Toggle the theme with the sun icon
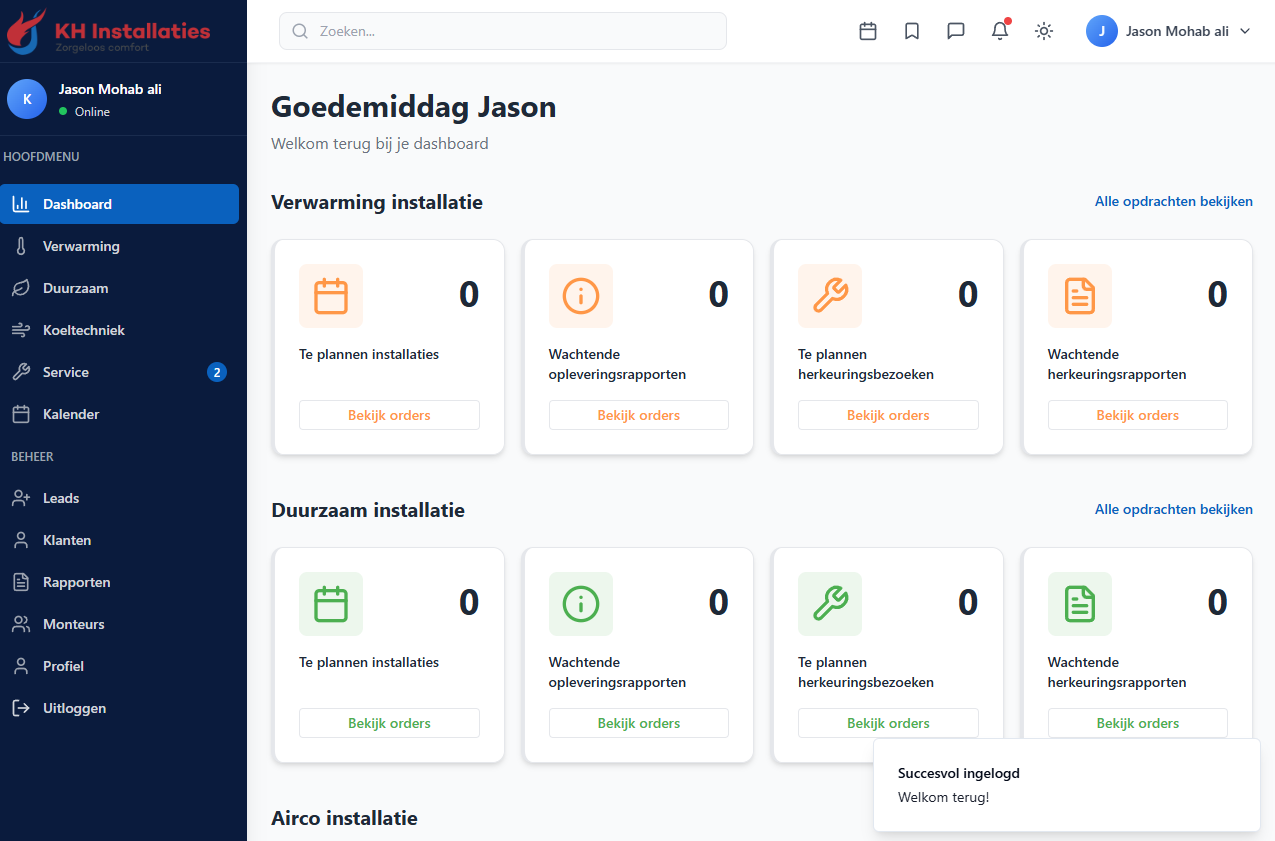1275x841 pixels. point(1043,31)
